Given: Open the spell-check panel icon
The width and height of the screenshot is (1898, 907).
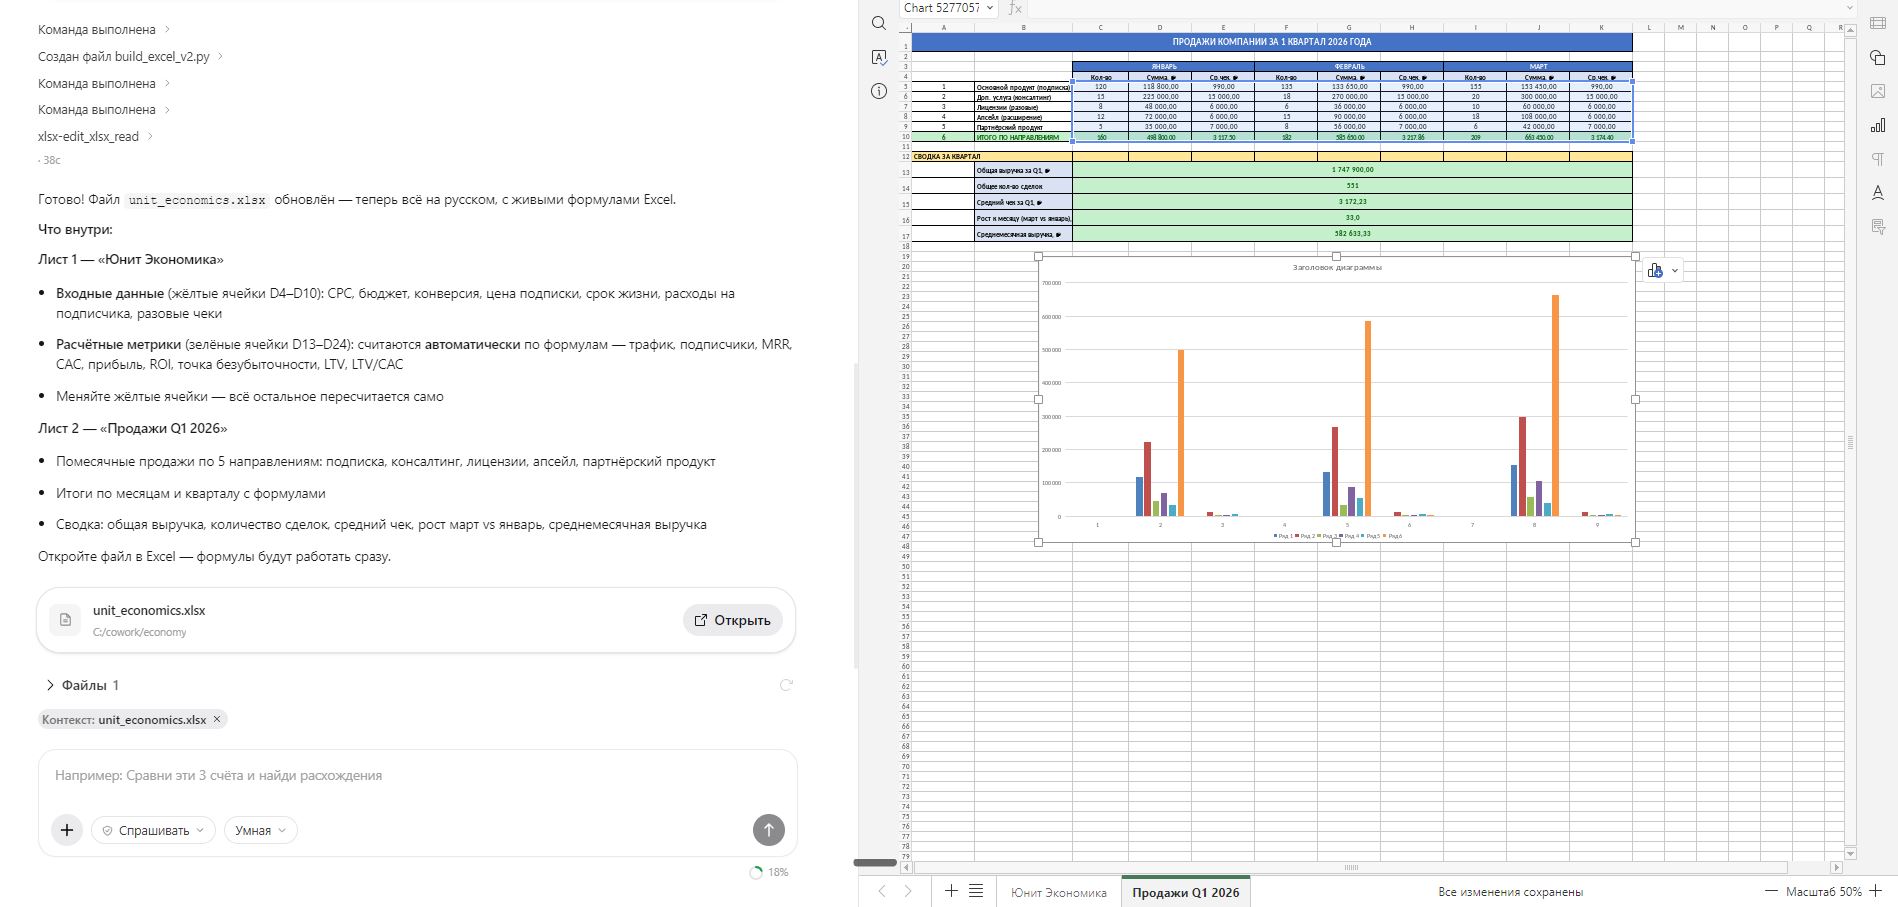Looking at the screenshot, I should coord(879,57).
